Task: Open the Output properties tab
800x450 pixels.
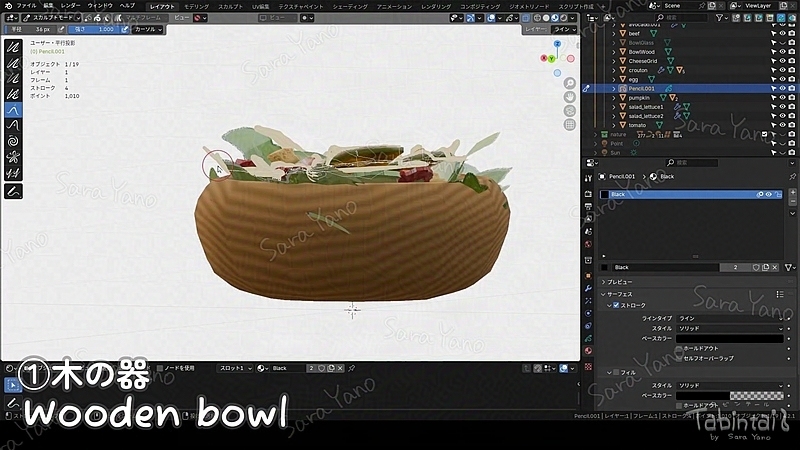Action: click(588, 207)
